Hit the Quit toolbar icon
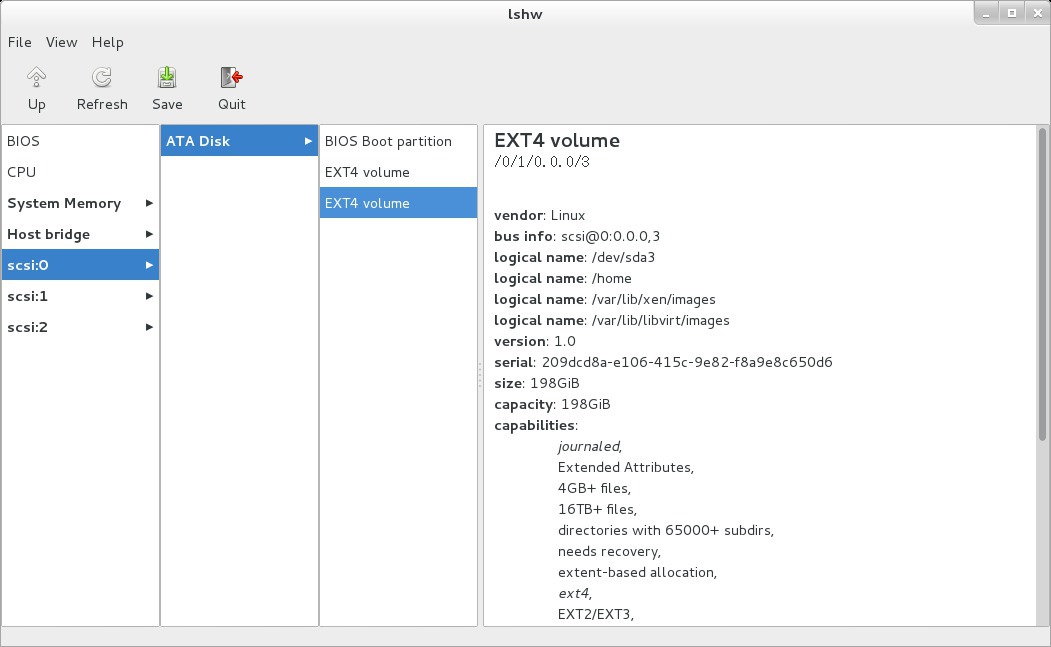The image size is (1051, 647). click(x=231, y=78)
